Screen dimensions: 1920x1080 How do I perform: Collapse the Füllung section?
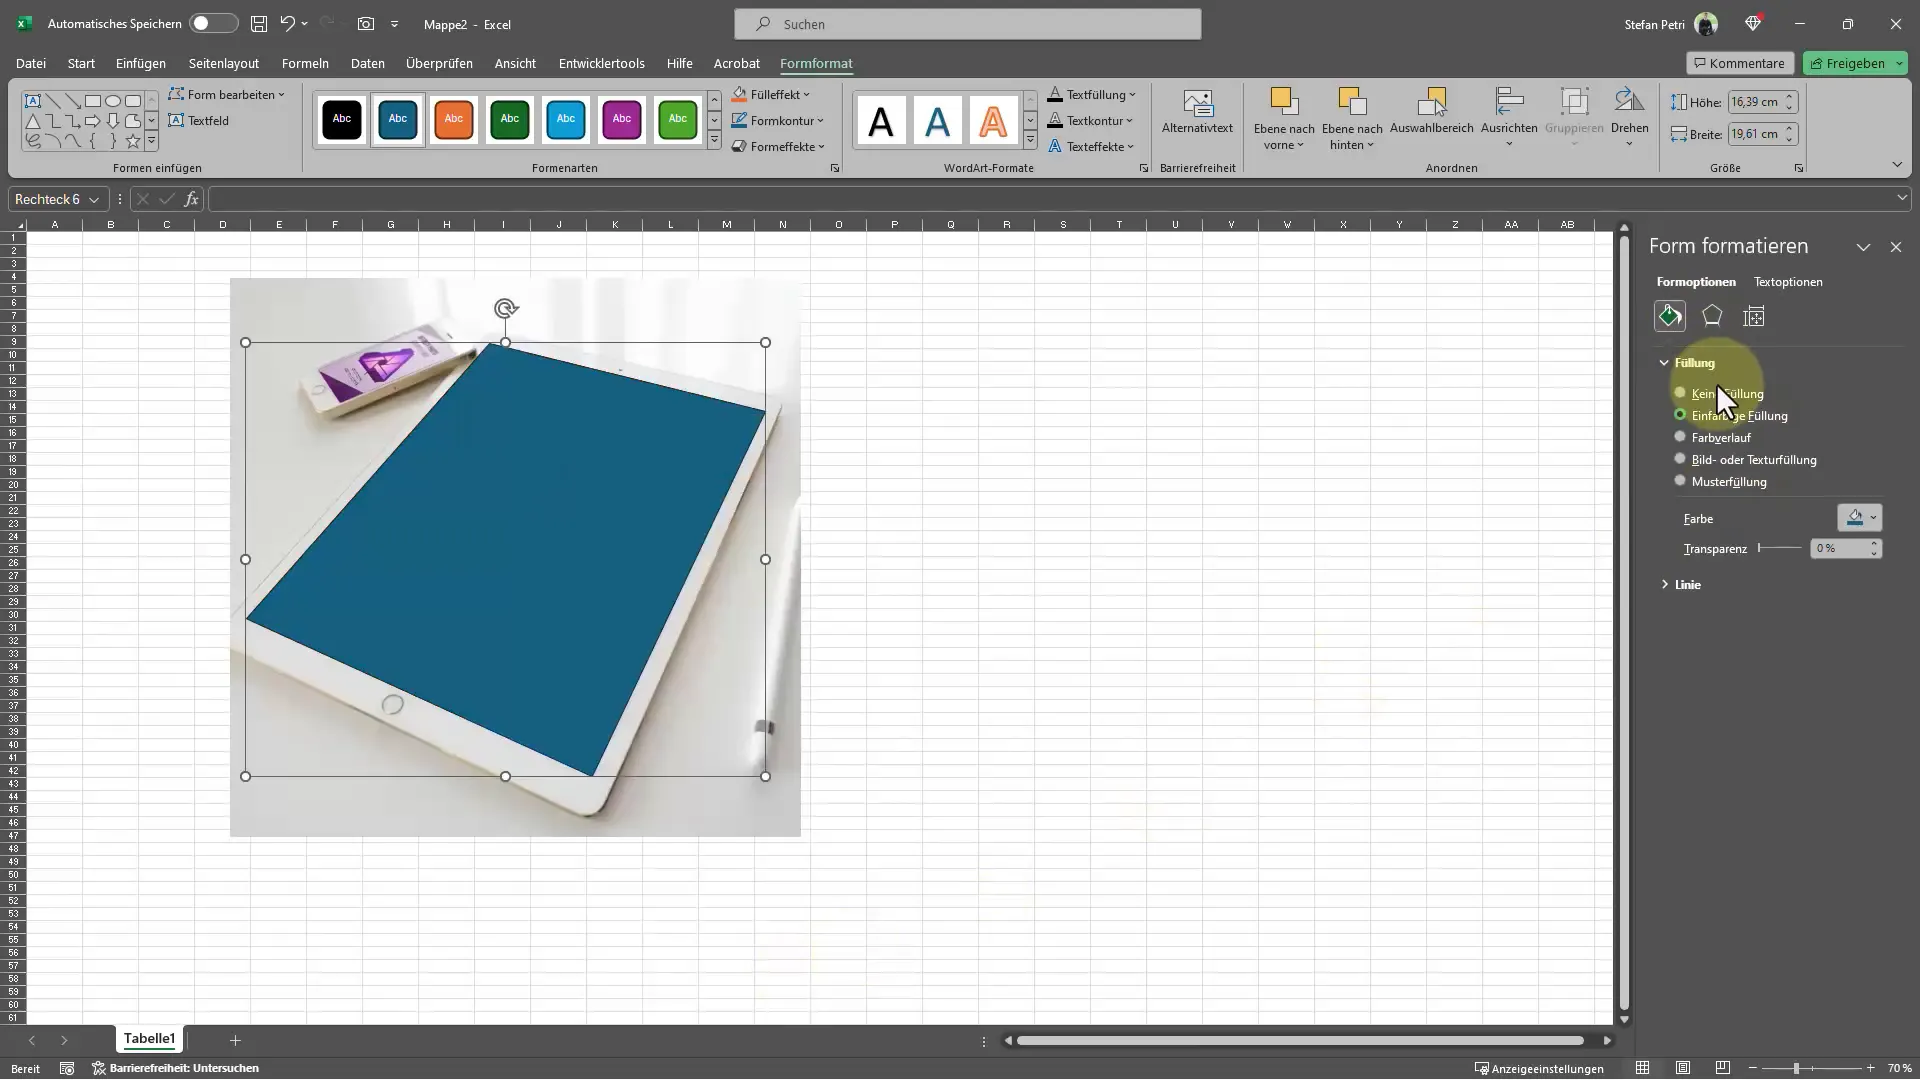point(1664,363)
